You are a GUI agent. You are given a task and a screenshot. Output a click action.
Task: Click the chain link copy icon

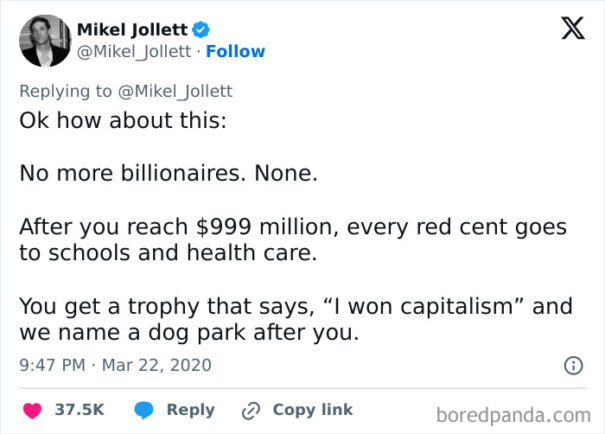[x=251, y=410]
